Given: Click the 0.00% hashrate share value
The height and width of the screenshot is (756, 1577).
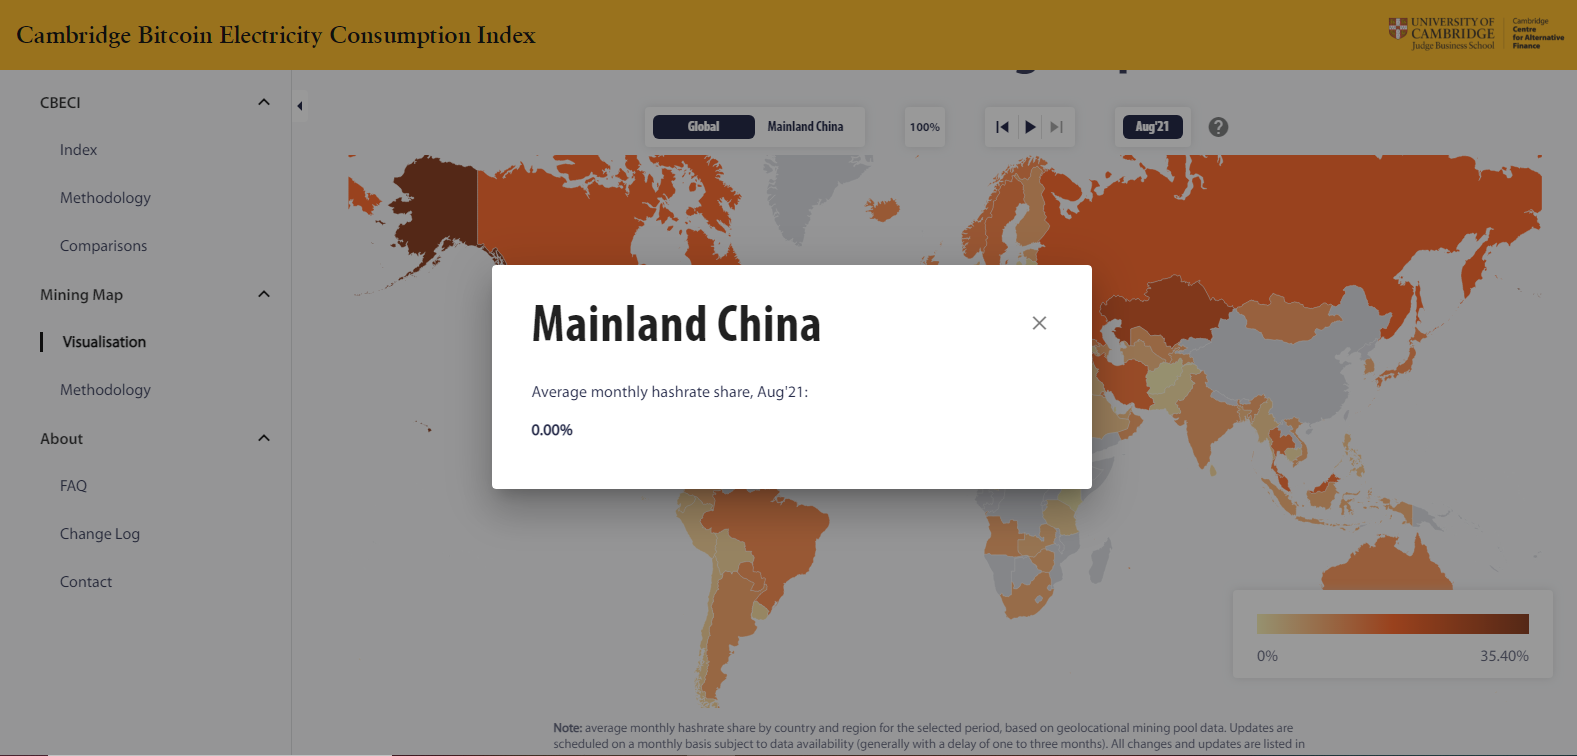Looking at the screenshot, I should (552, 430).
